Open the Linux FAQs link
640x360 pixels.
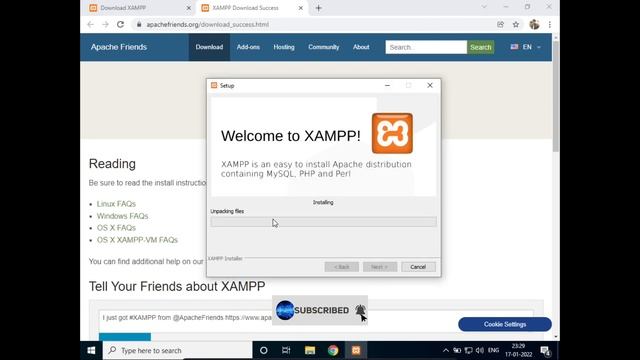click(116, 204)
